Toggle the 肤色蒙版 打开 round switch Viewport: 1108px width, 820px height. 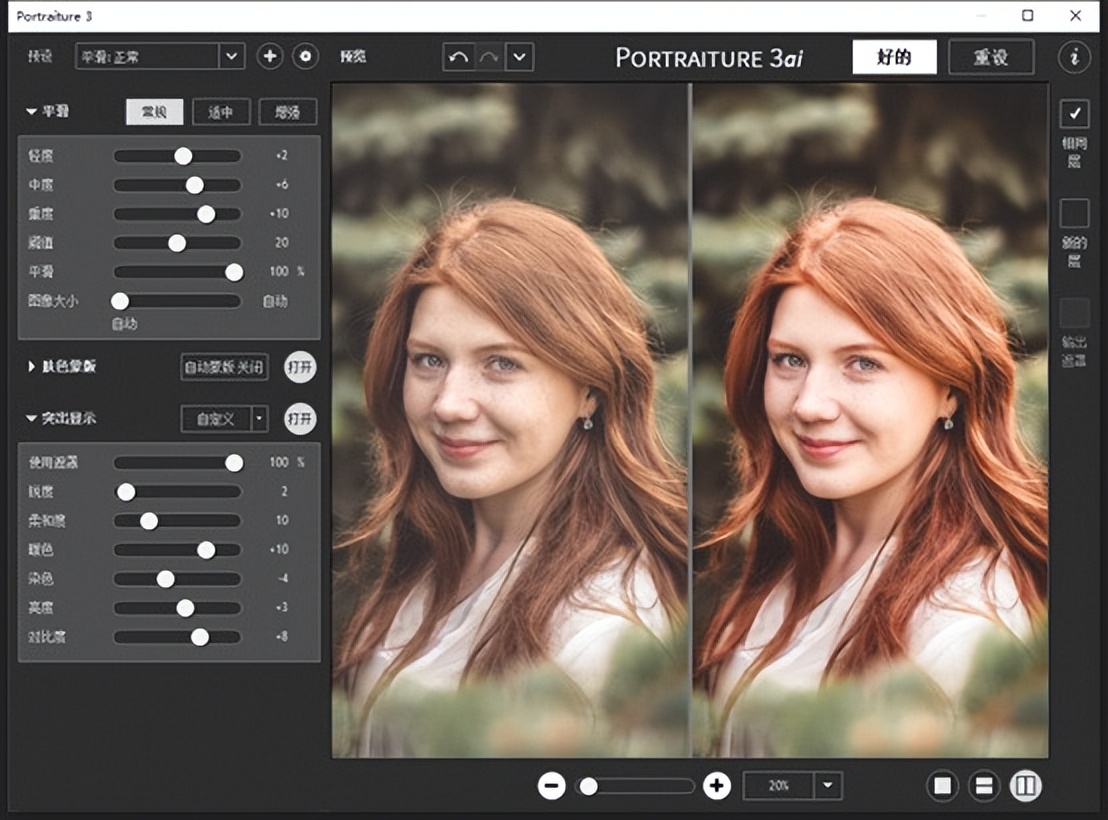click(299, 367)
